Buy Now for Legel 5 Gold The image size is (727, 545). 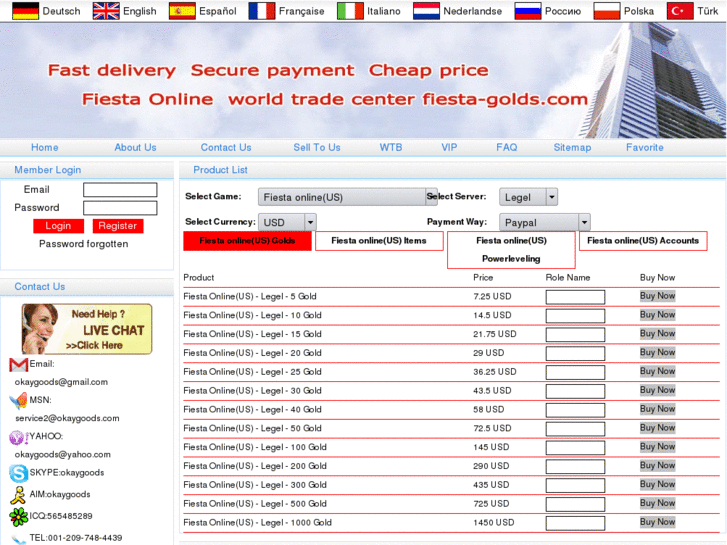click(x=657, y=296)
